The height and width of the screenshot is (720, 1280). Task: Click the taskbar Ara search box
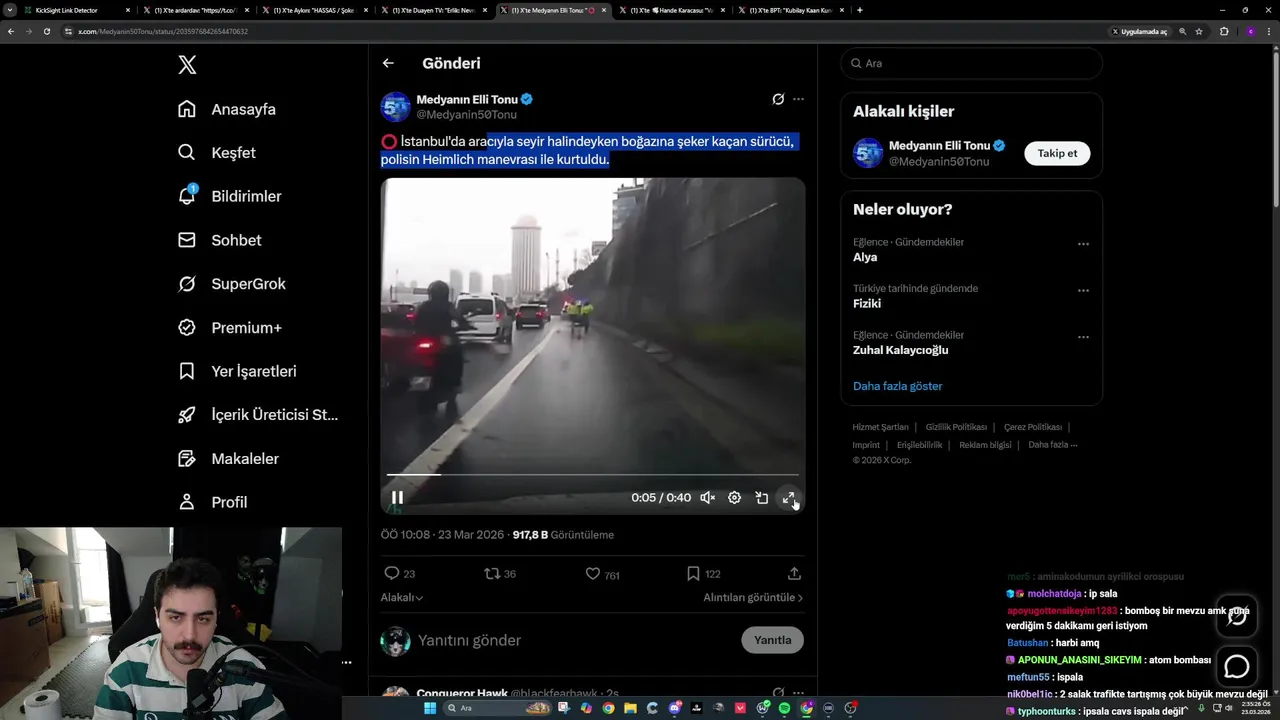[498, 708]
